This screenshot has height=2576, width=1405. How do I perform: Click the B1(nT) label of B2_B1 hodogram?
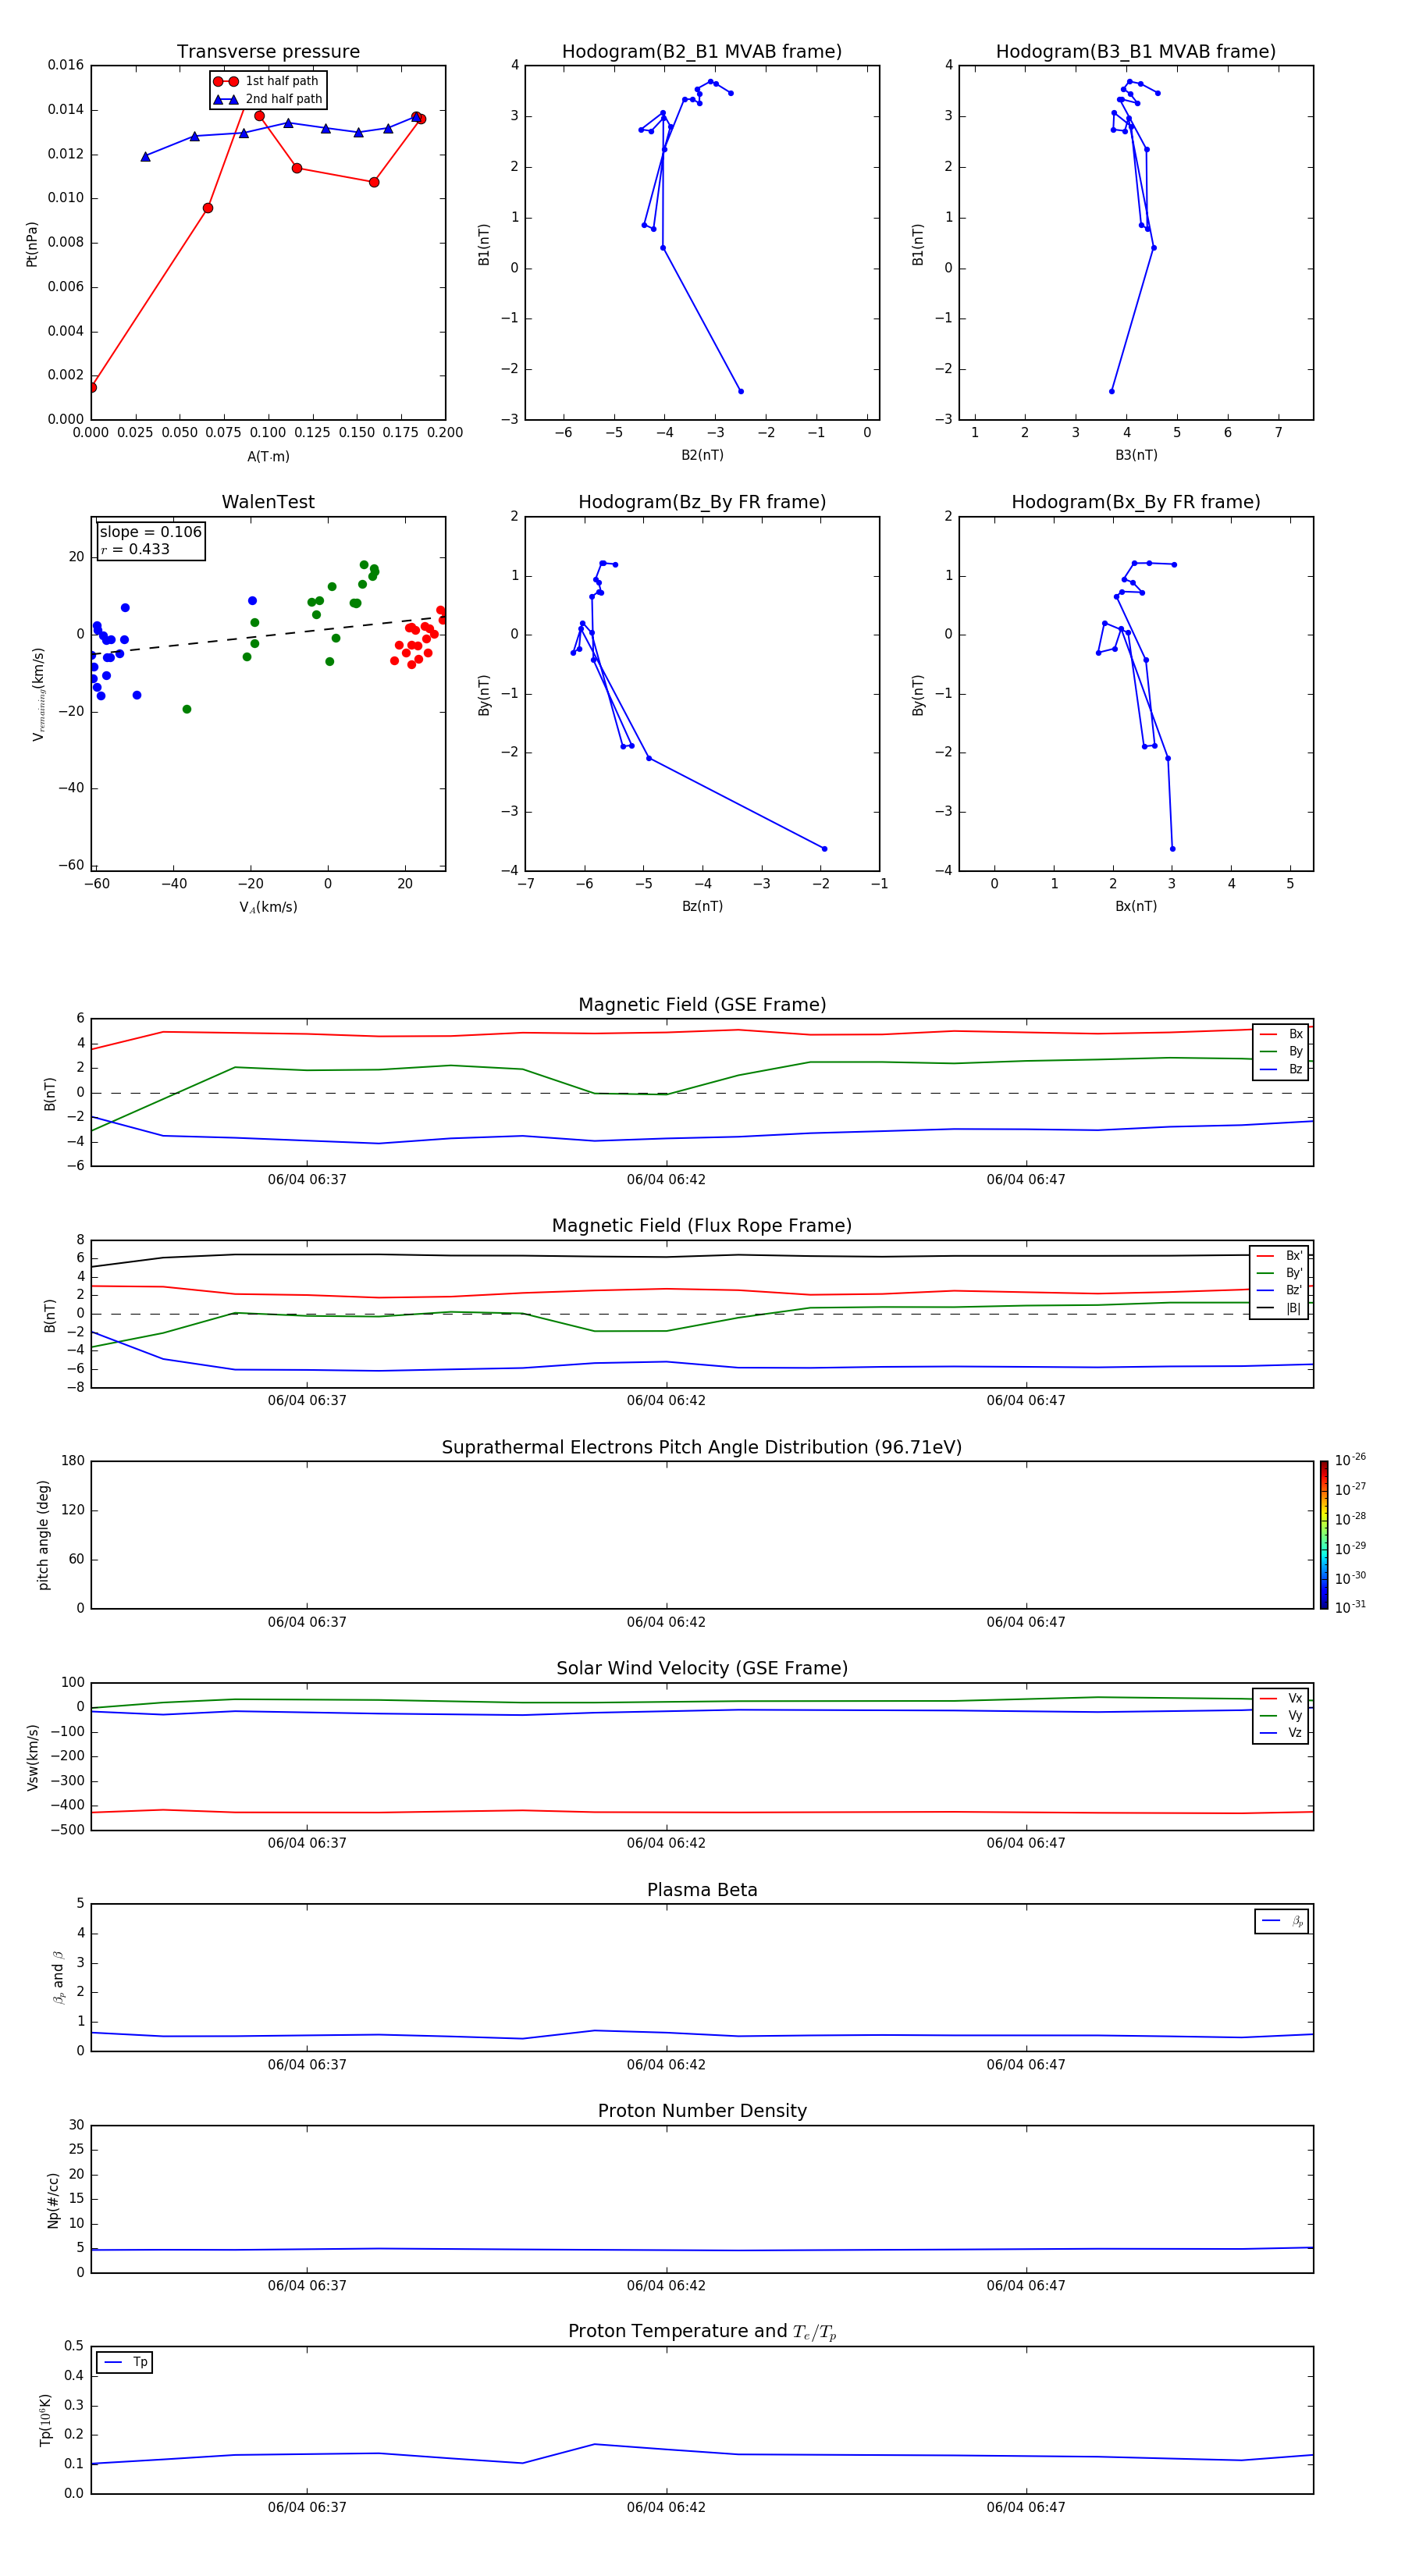coord(484,244)
